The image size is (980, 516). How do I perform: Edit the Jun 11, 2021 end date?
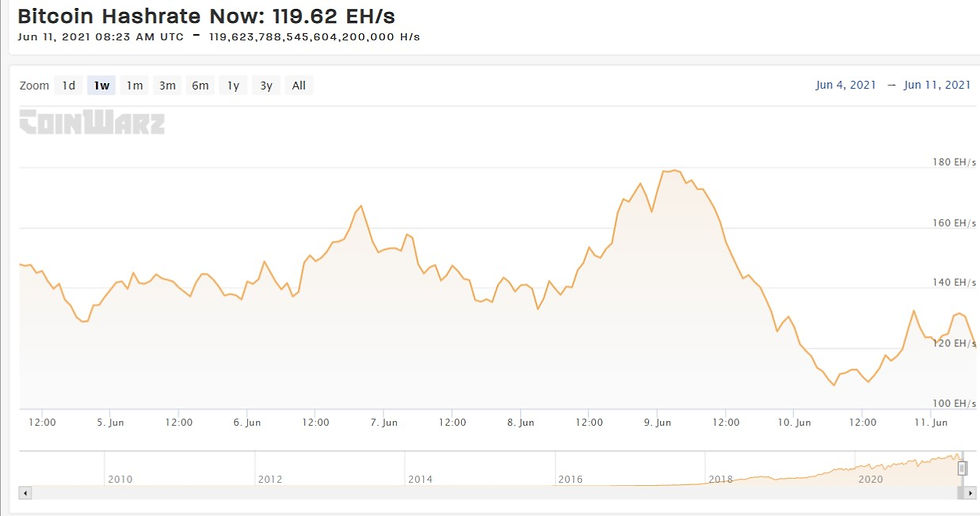937,85
